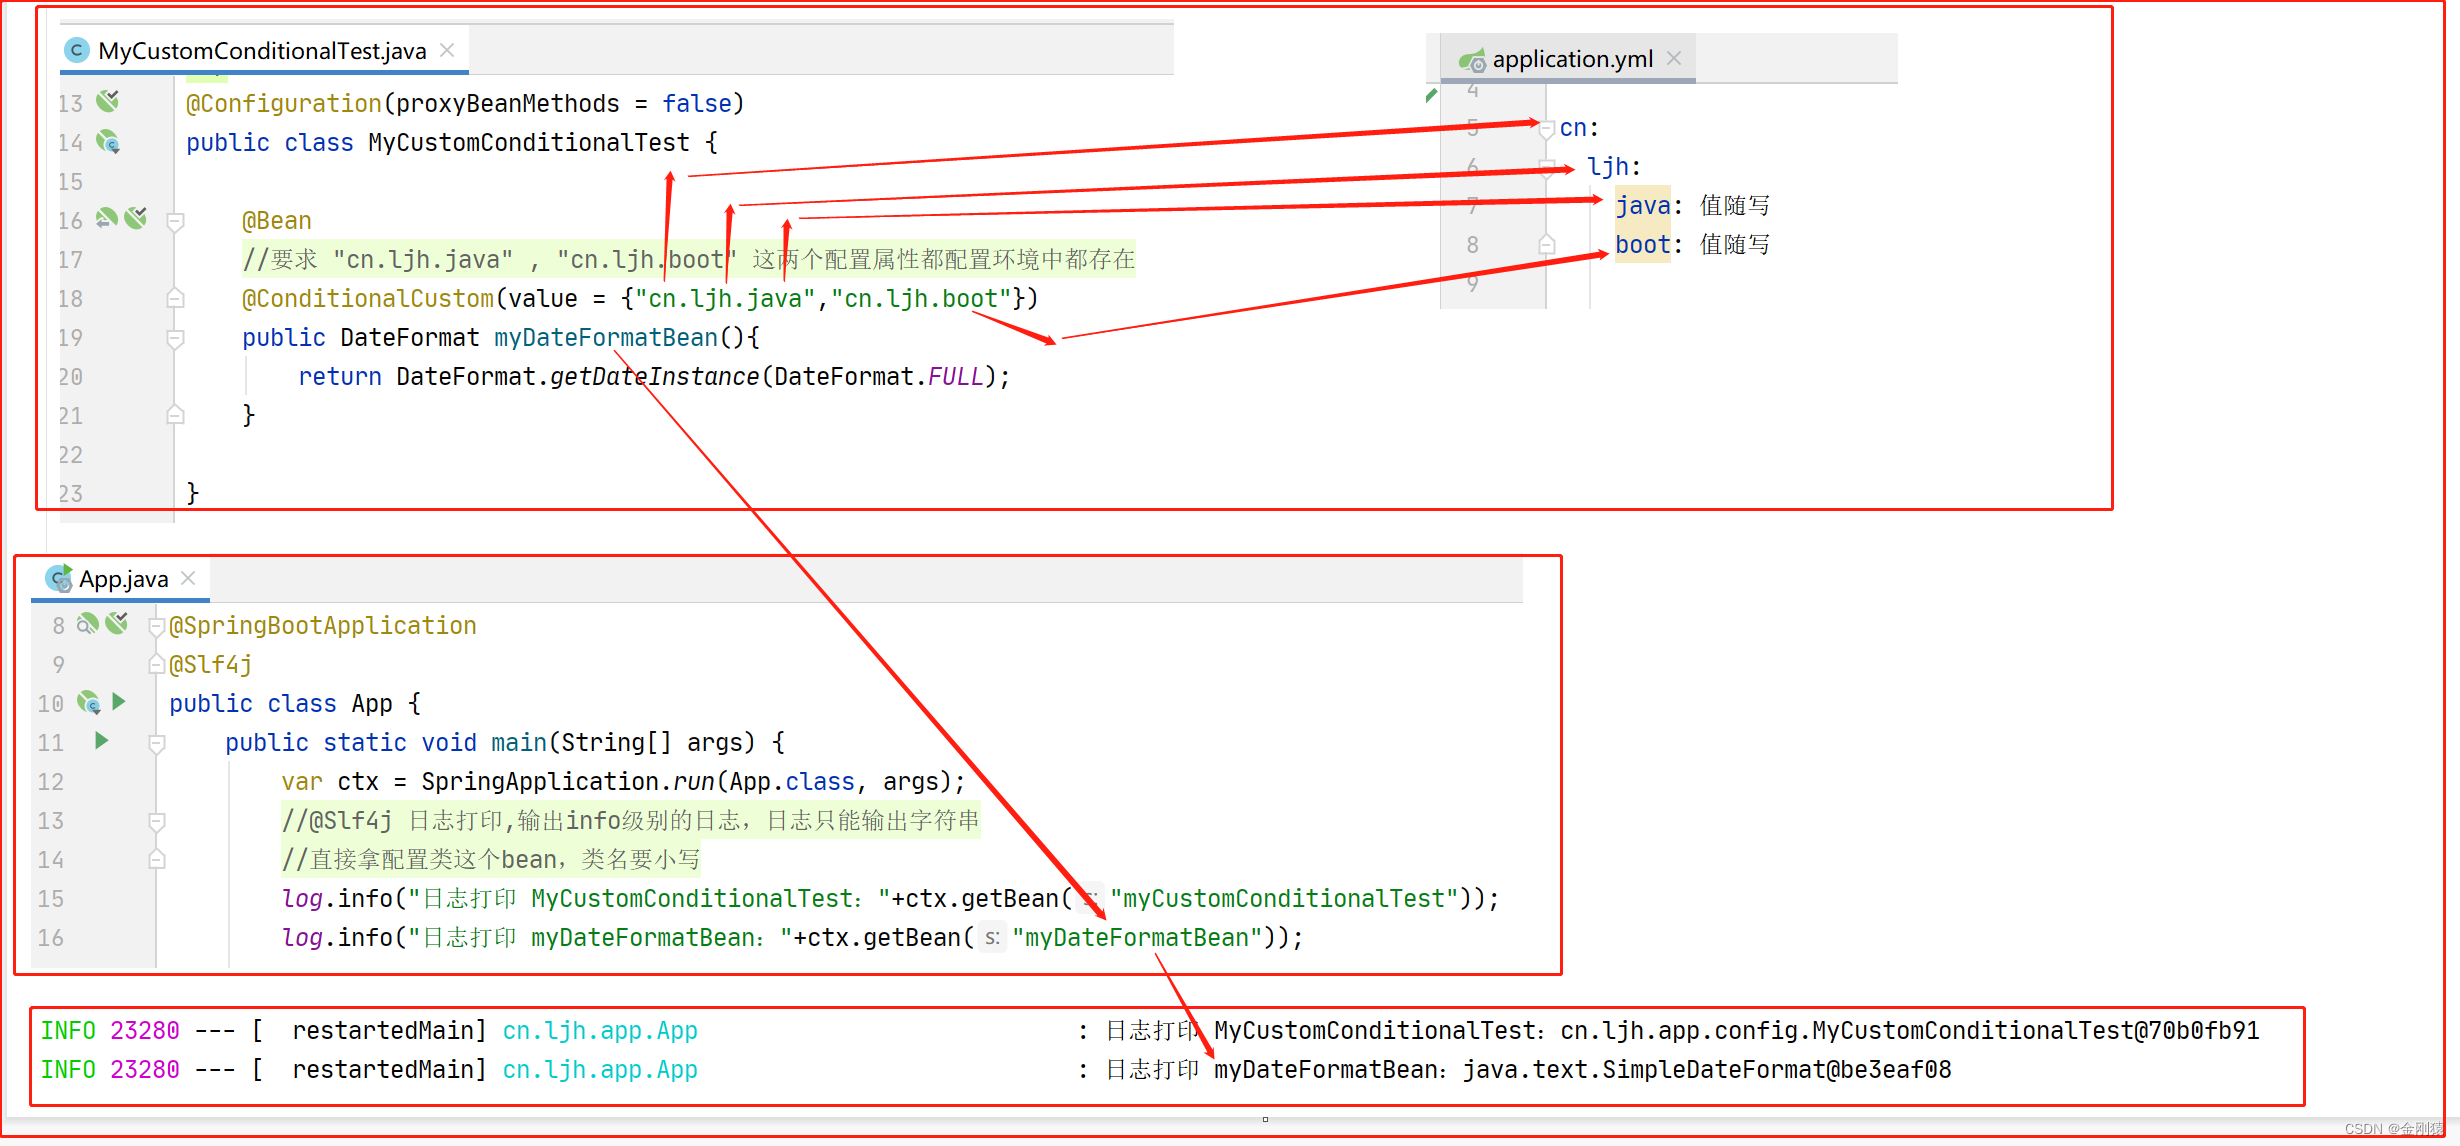
Task: Collapse the cn: node in application.yml
Action: (1547, 129)
